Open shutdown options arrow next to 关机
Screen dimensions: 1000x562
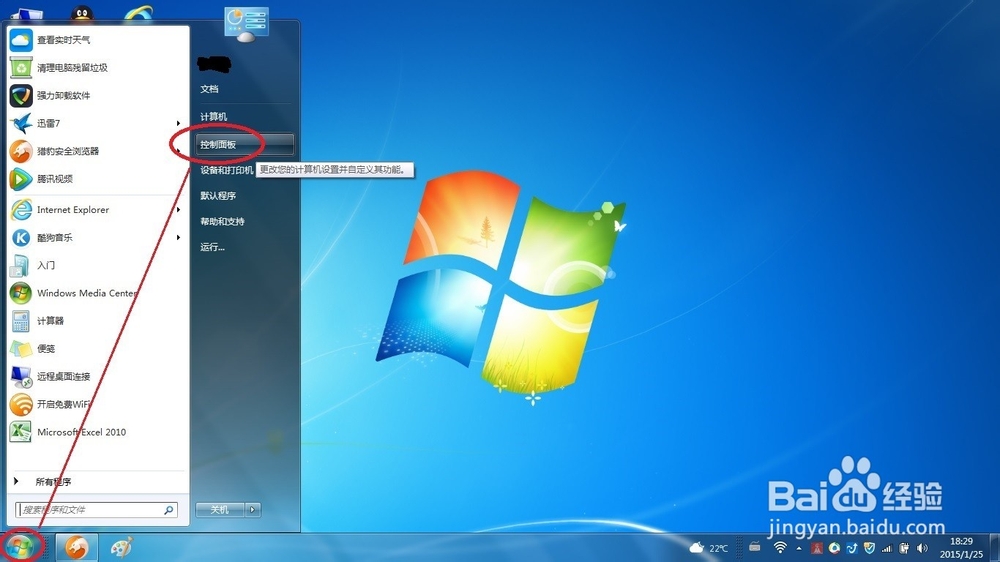[x=253, y=510]
